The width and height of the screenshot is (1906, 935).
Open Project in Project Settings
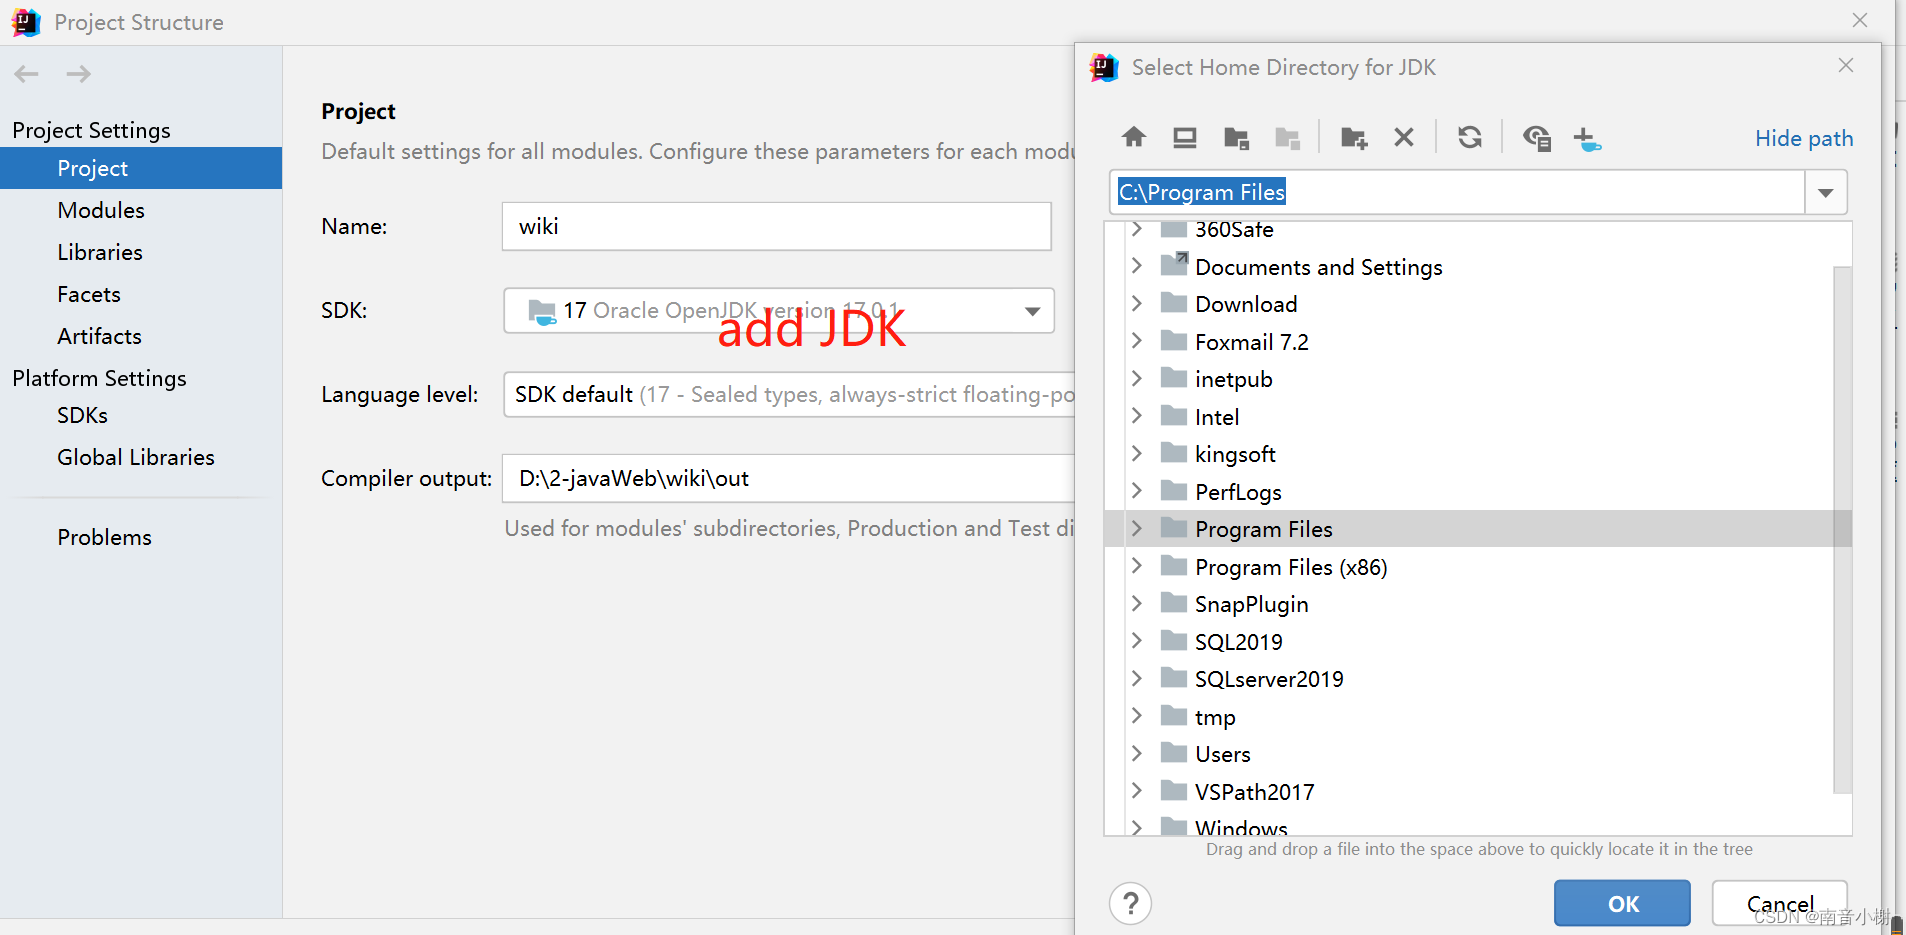point(141,168)
